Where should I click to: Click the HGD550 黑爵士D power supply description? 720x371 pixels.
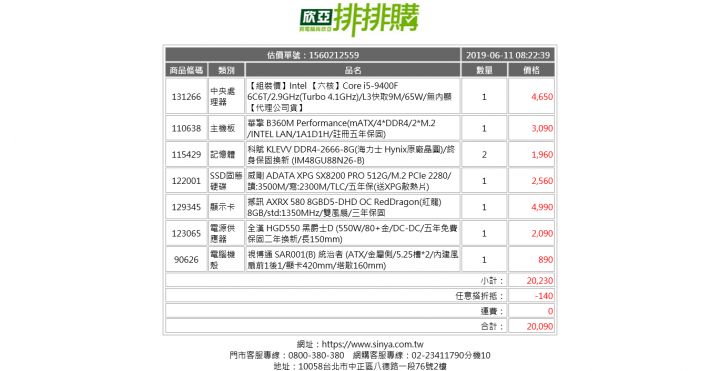pyautogui.click(x=352, y=233)
